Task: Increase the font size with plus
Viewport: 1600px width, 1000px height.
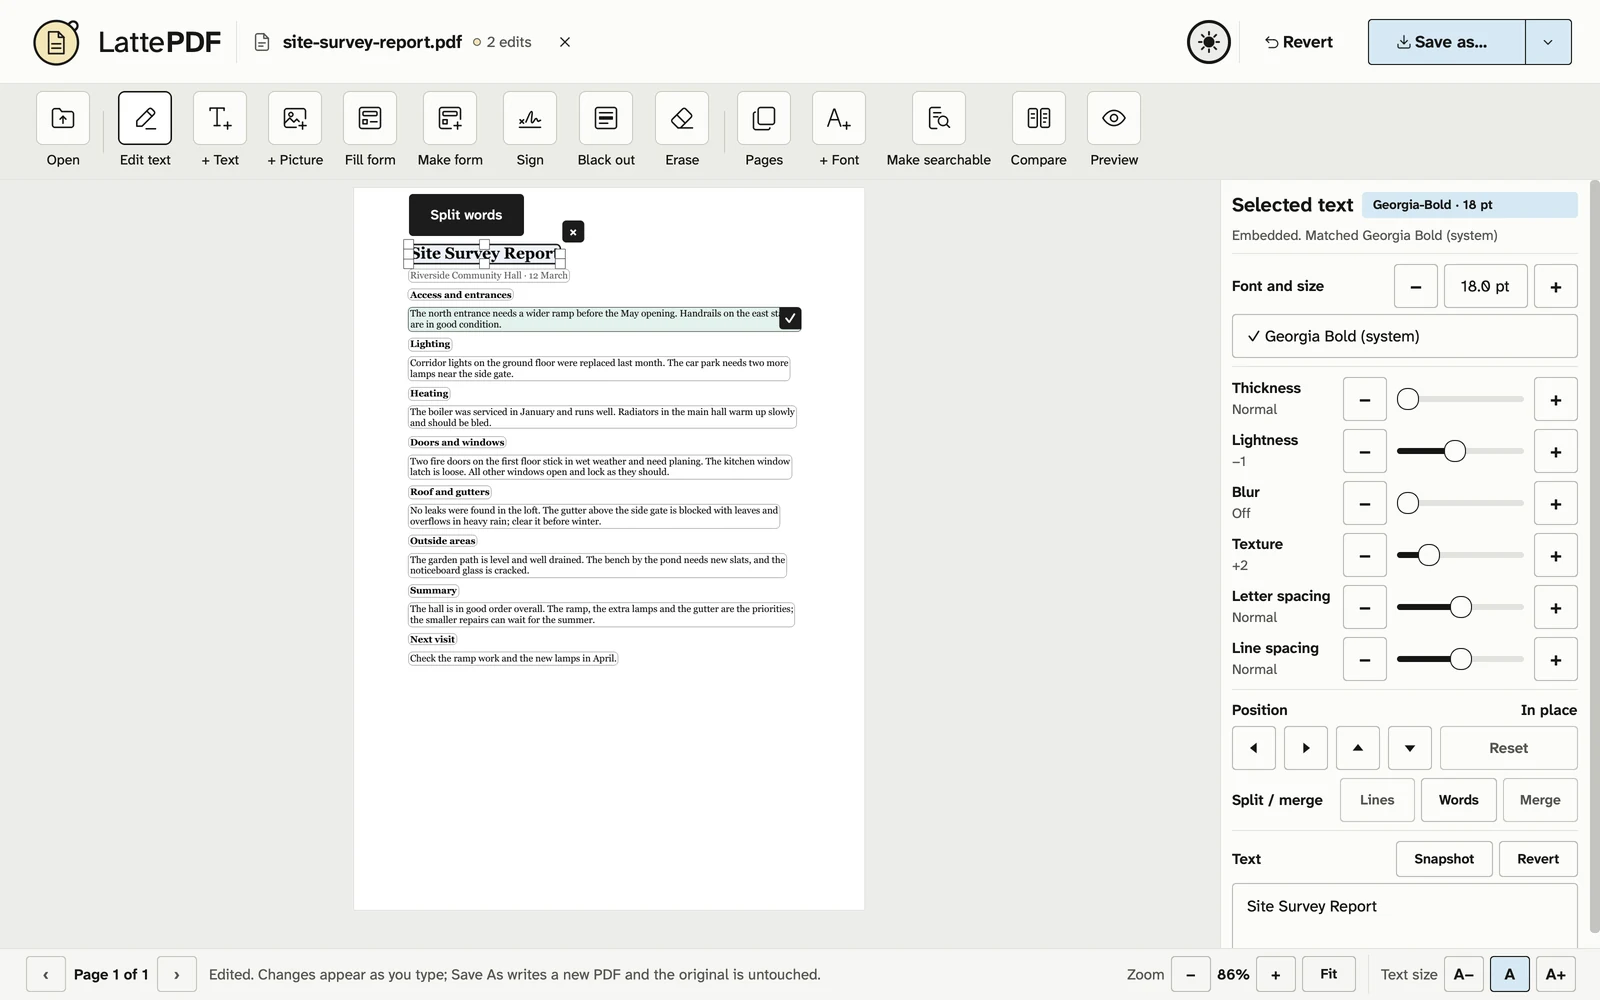Action: tap(1556, 286)
